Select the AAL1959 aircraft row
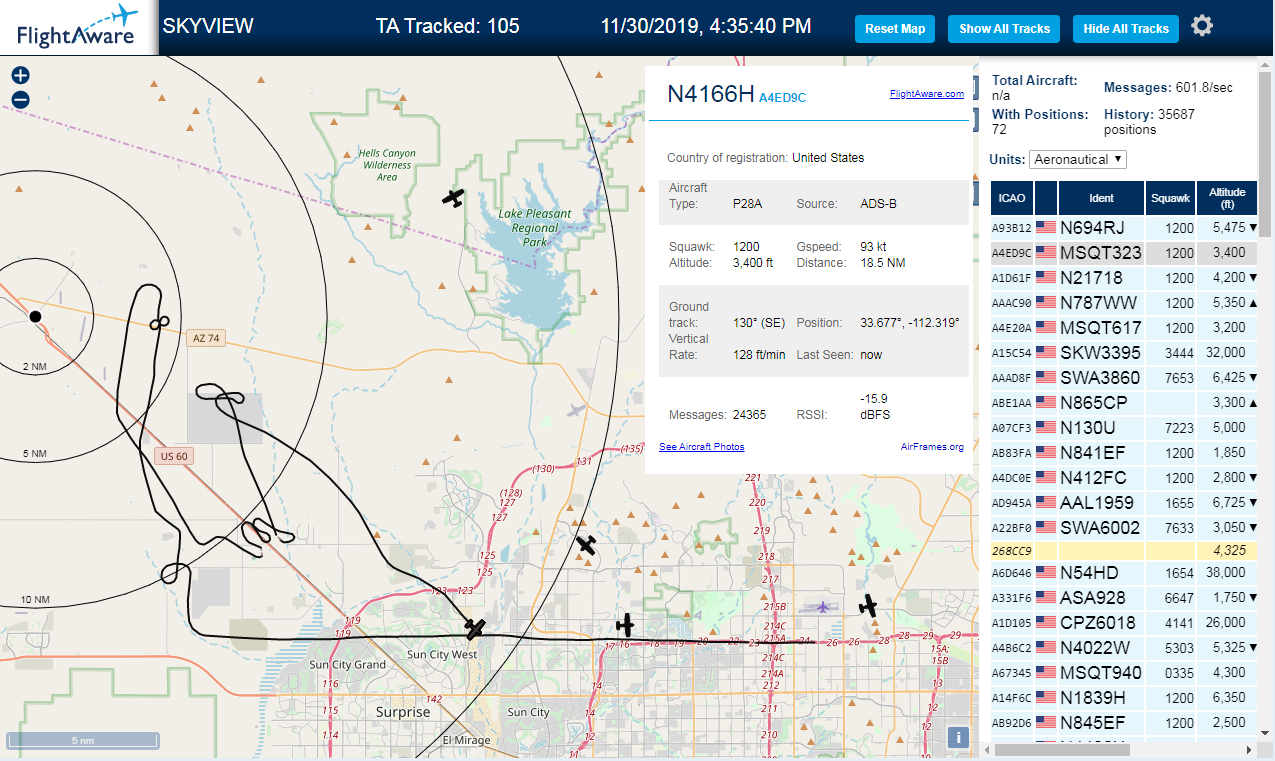1275x761 pixels. (x=1124, y=502)
